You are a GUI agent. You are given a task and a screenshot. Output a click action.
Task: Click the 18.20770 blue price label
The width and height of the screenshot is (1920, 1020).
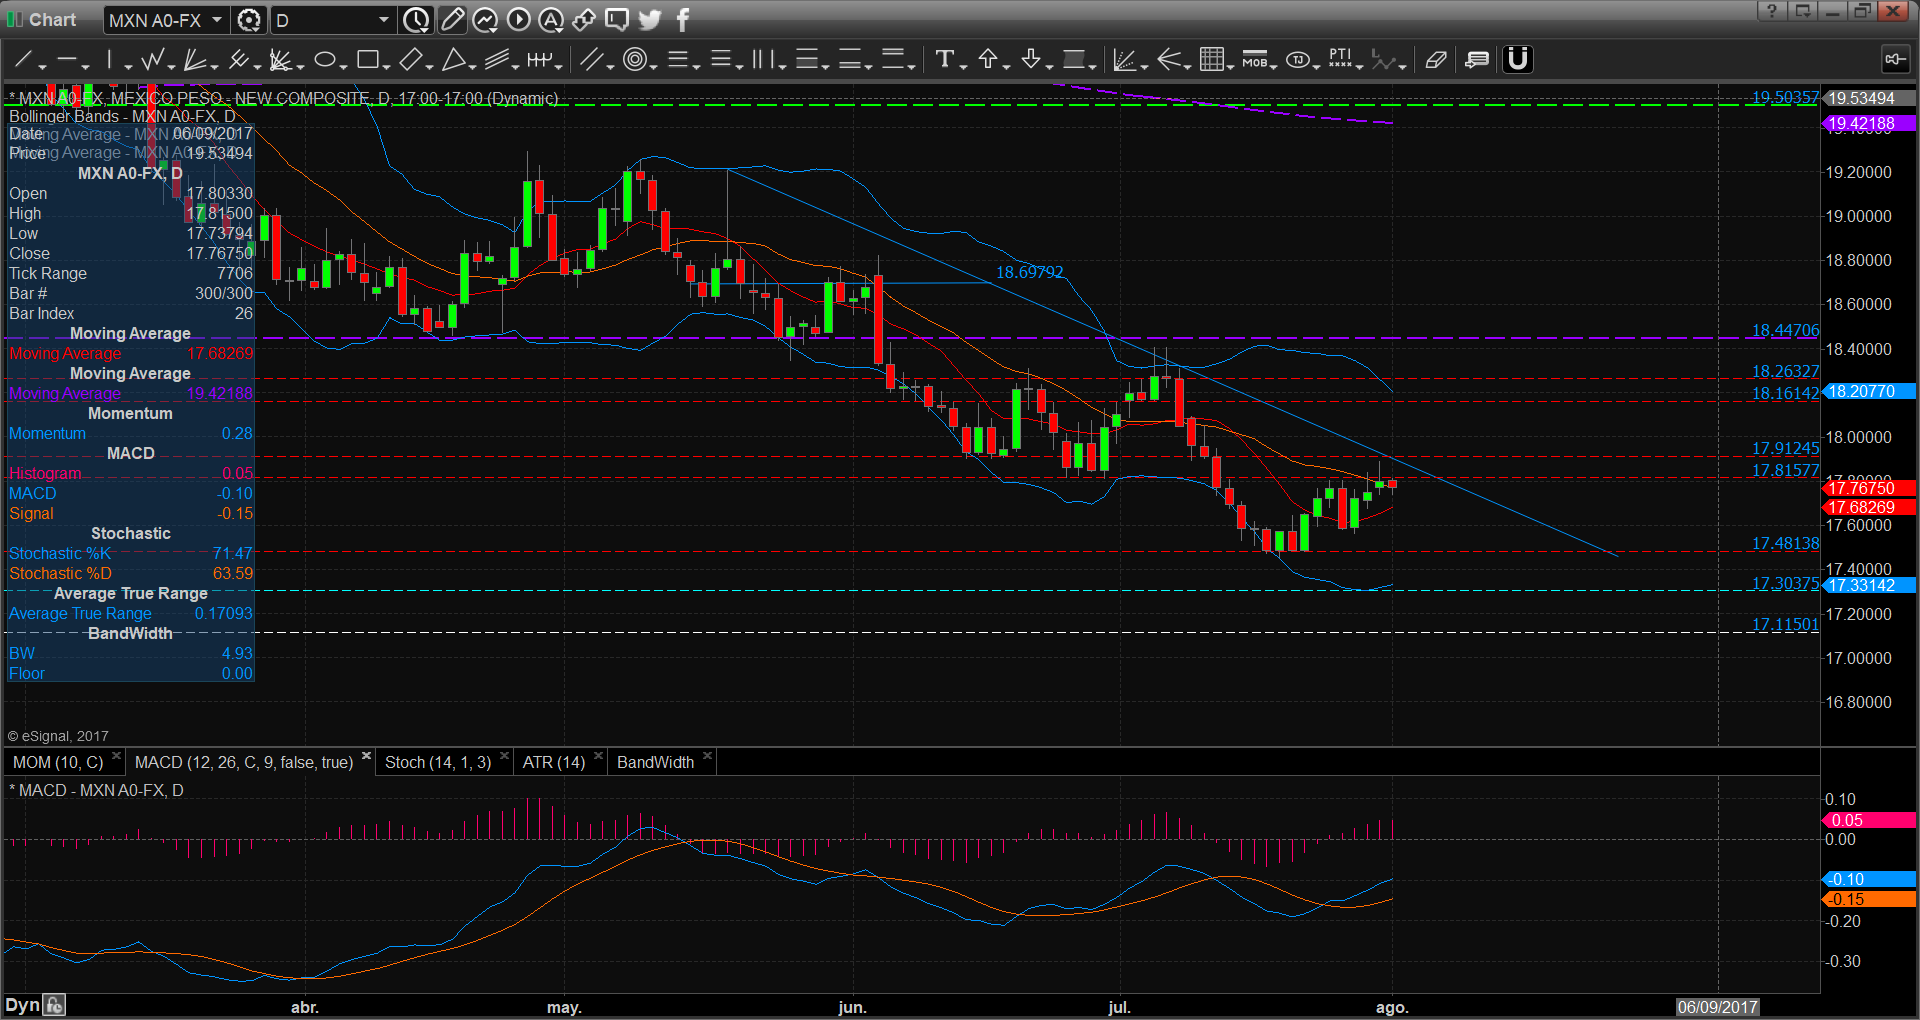[1870, 391]
